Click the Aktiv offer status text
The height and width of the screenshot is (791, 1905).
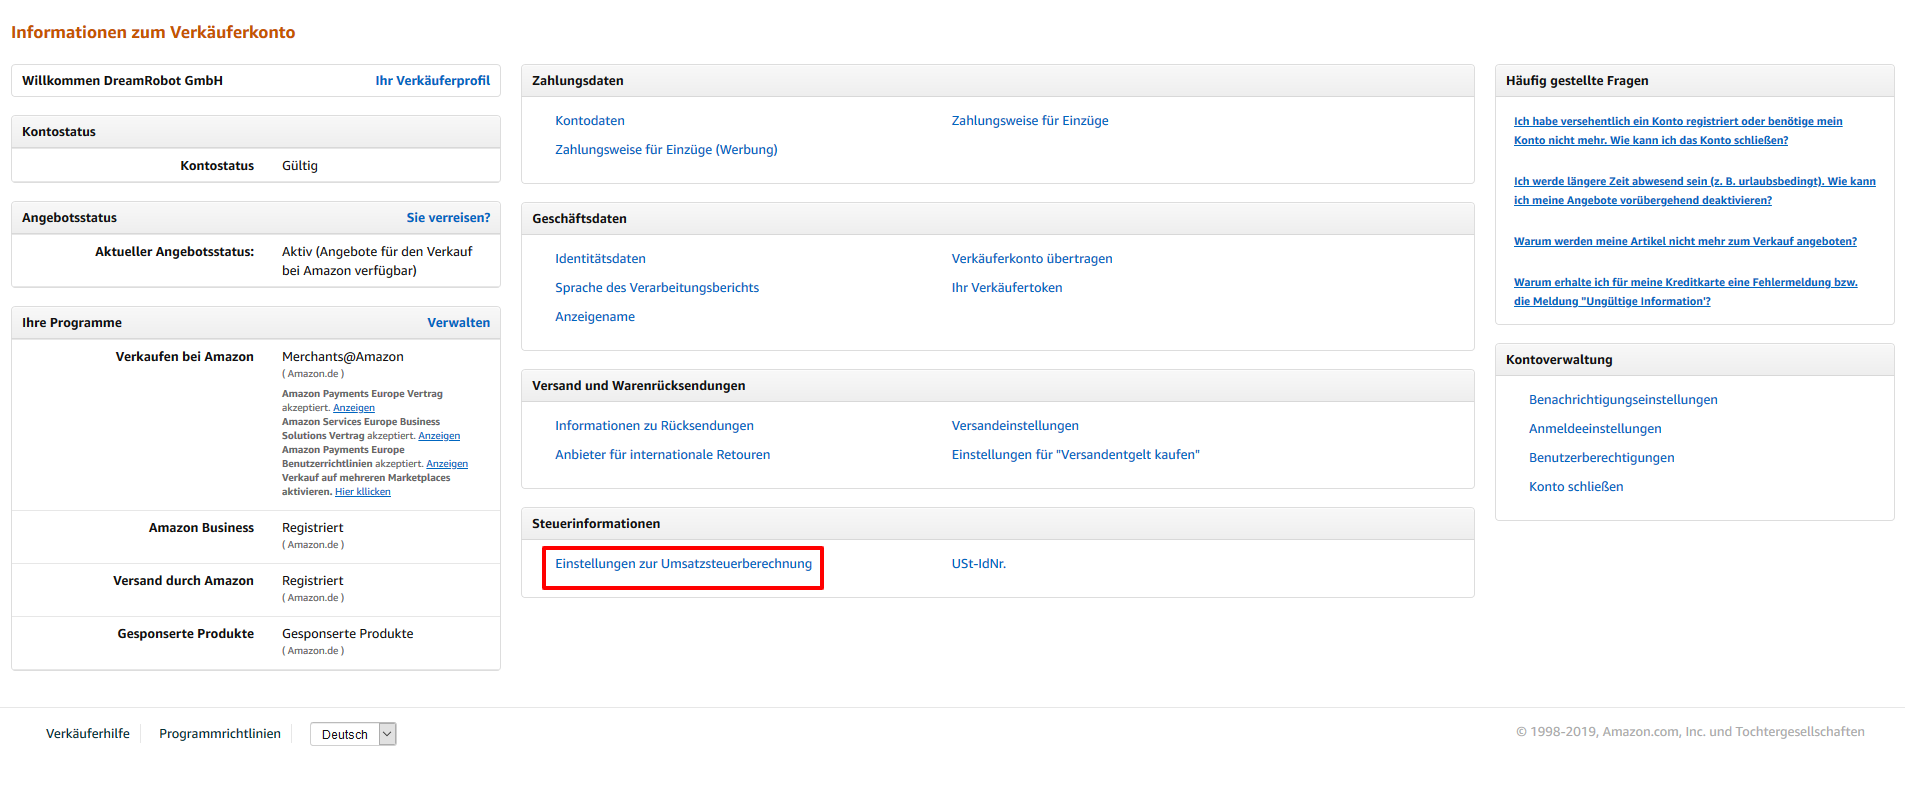(377, 261)
